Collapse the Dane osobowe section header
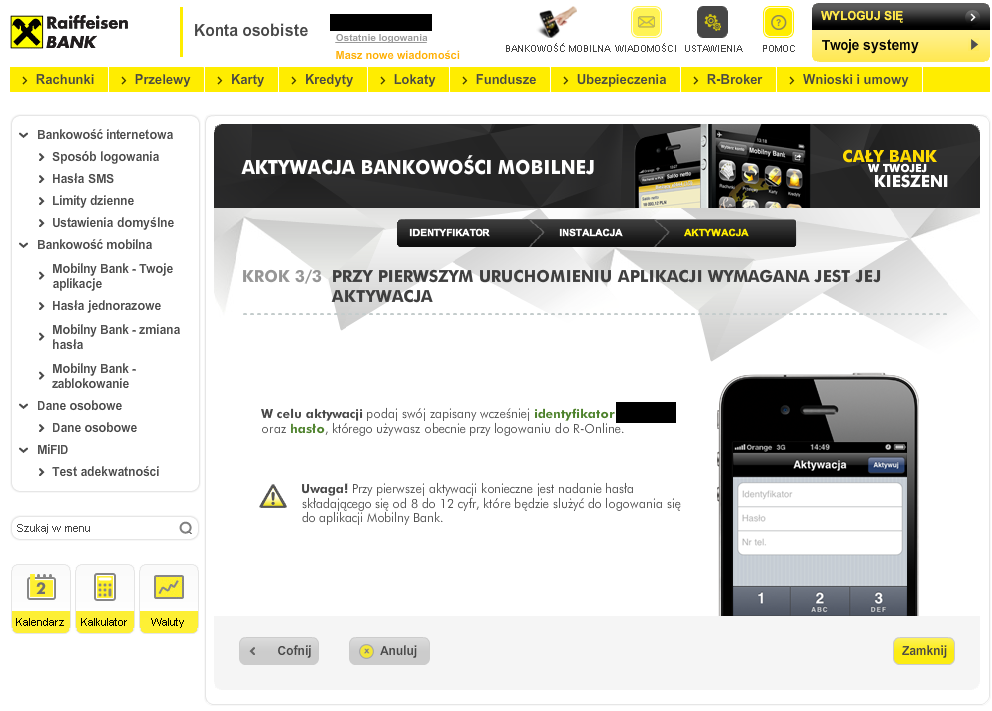Screen dimensions: 992x711 tap(24, 406)
